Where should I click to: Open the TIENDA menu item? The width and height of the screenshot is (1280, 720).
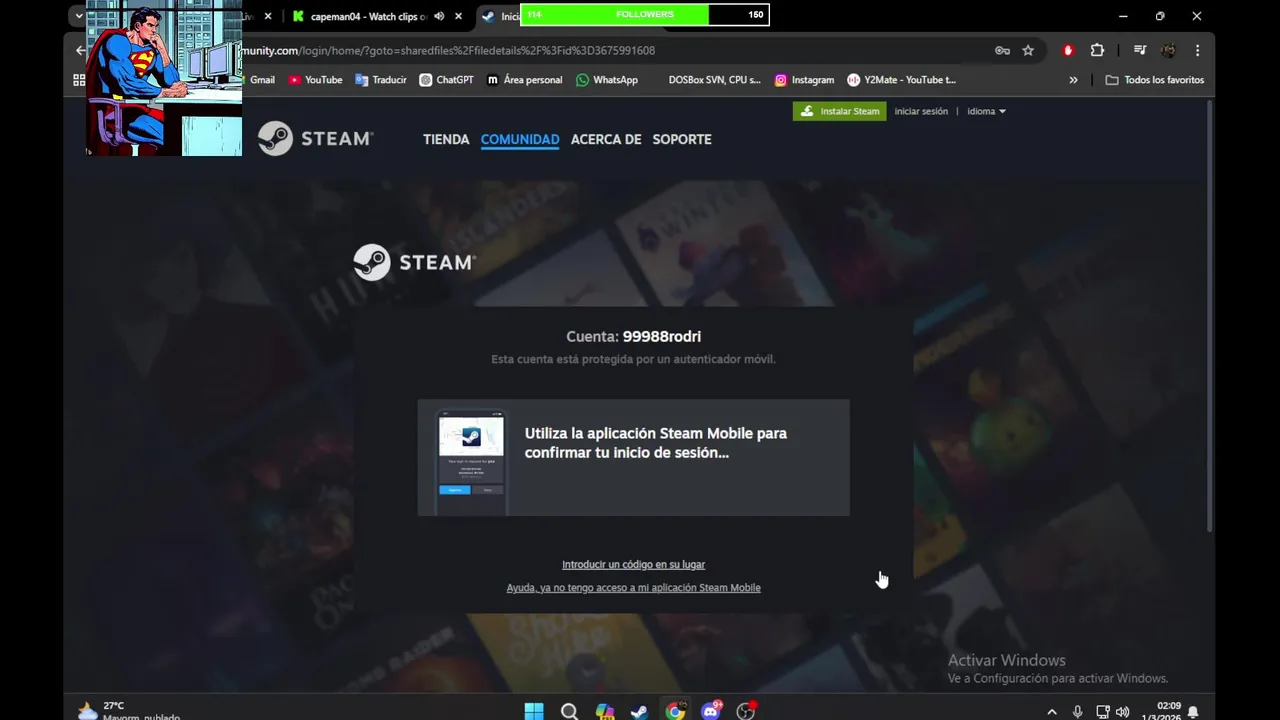click(x=446, y=139)
